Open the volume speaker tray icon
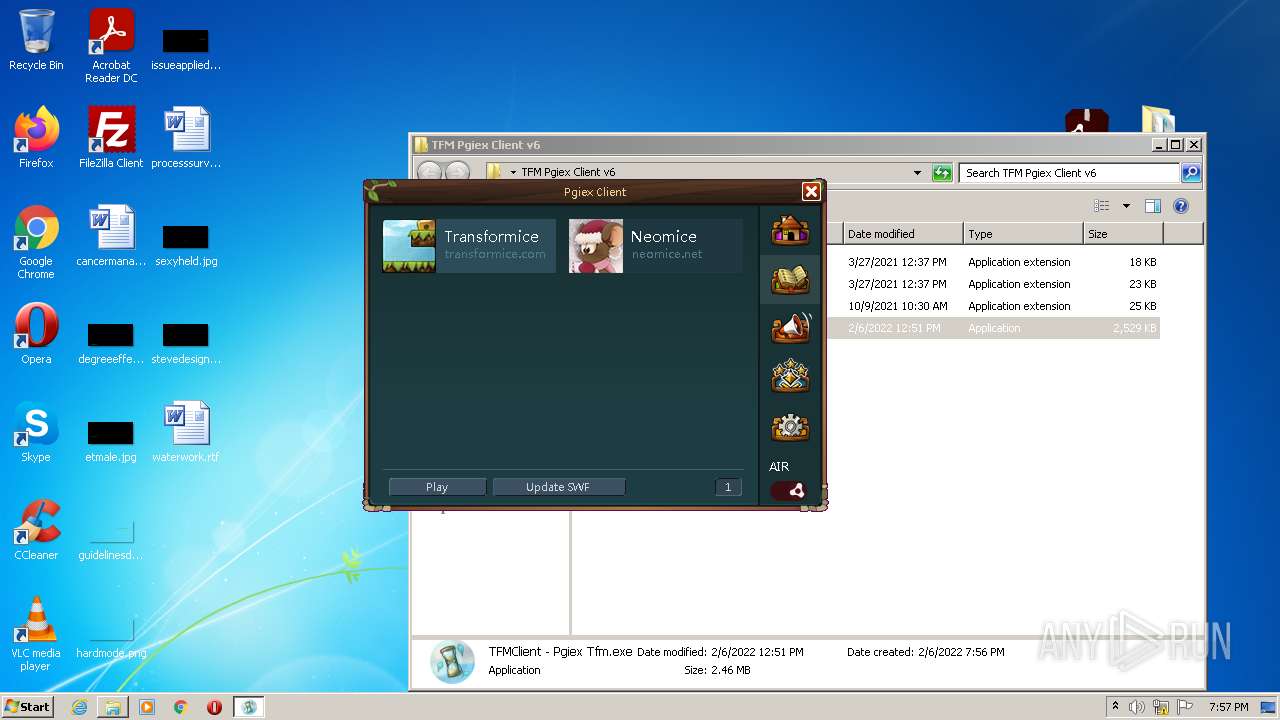 (1137, 707)
